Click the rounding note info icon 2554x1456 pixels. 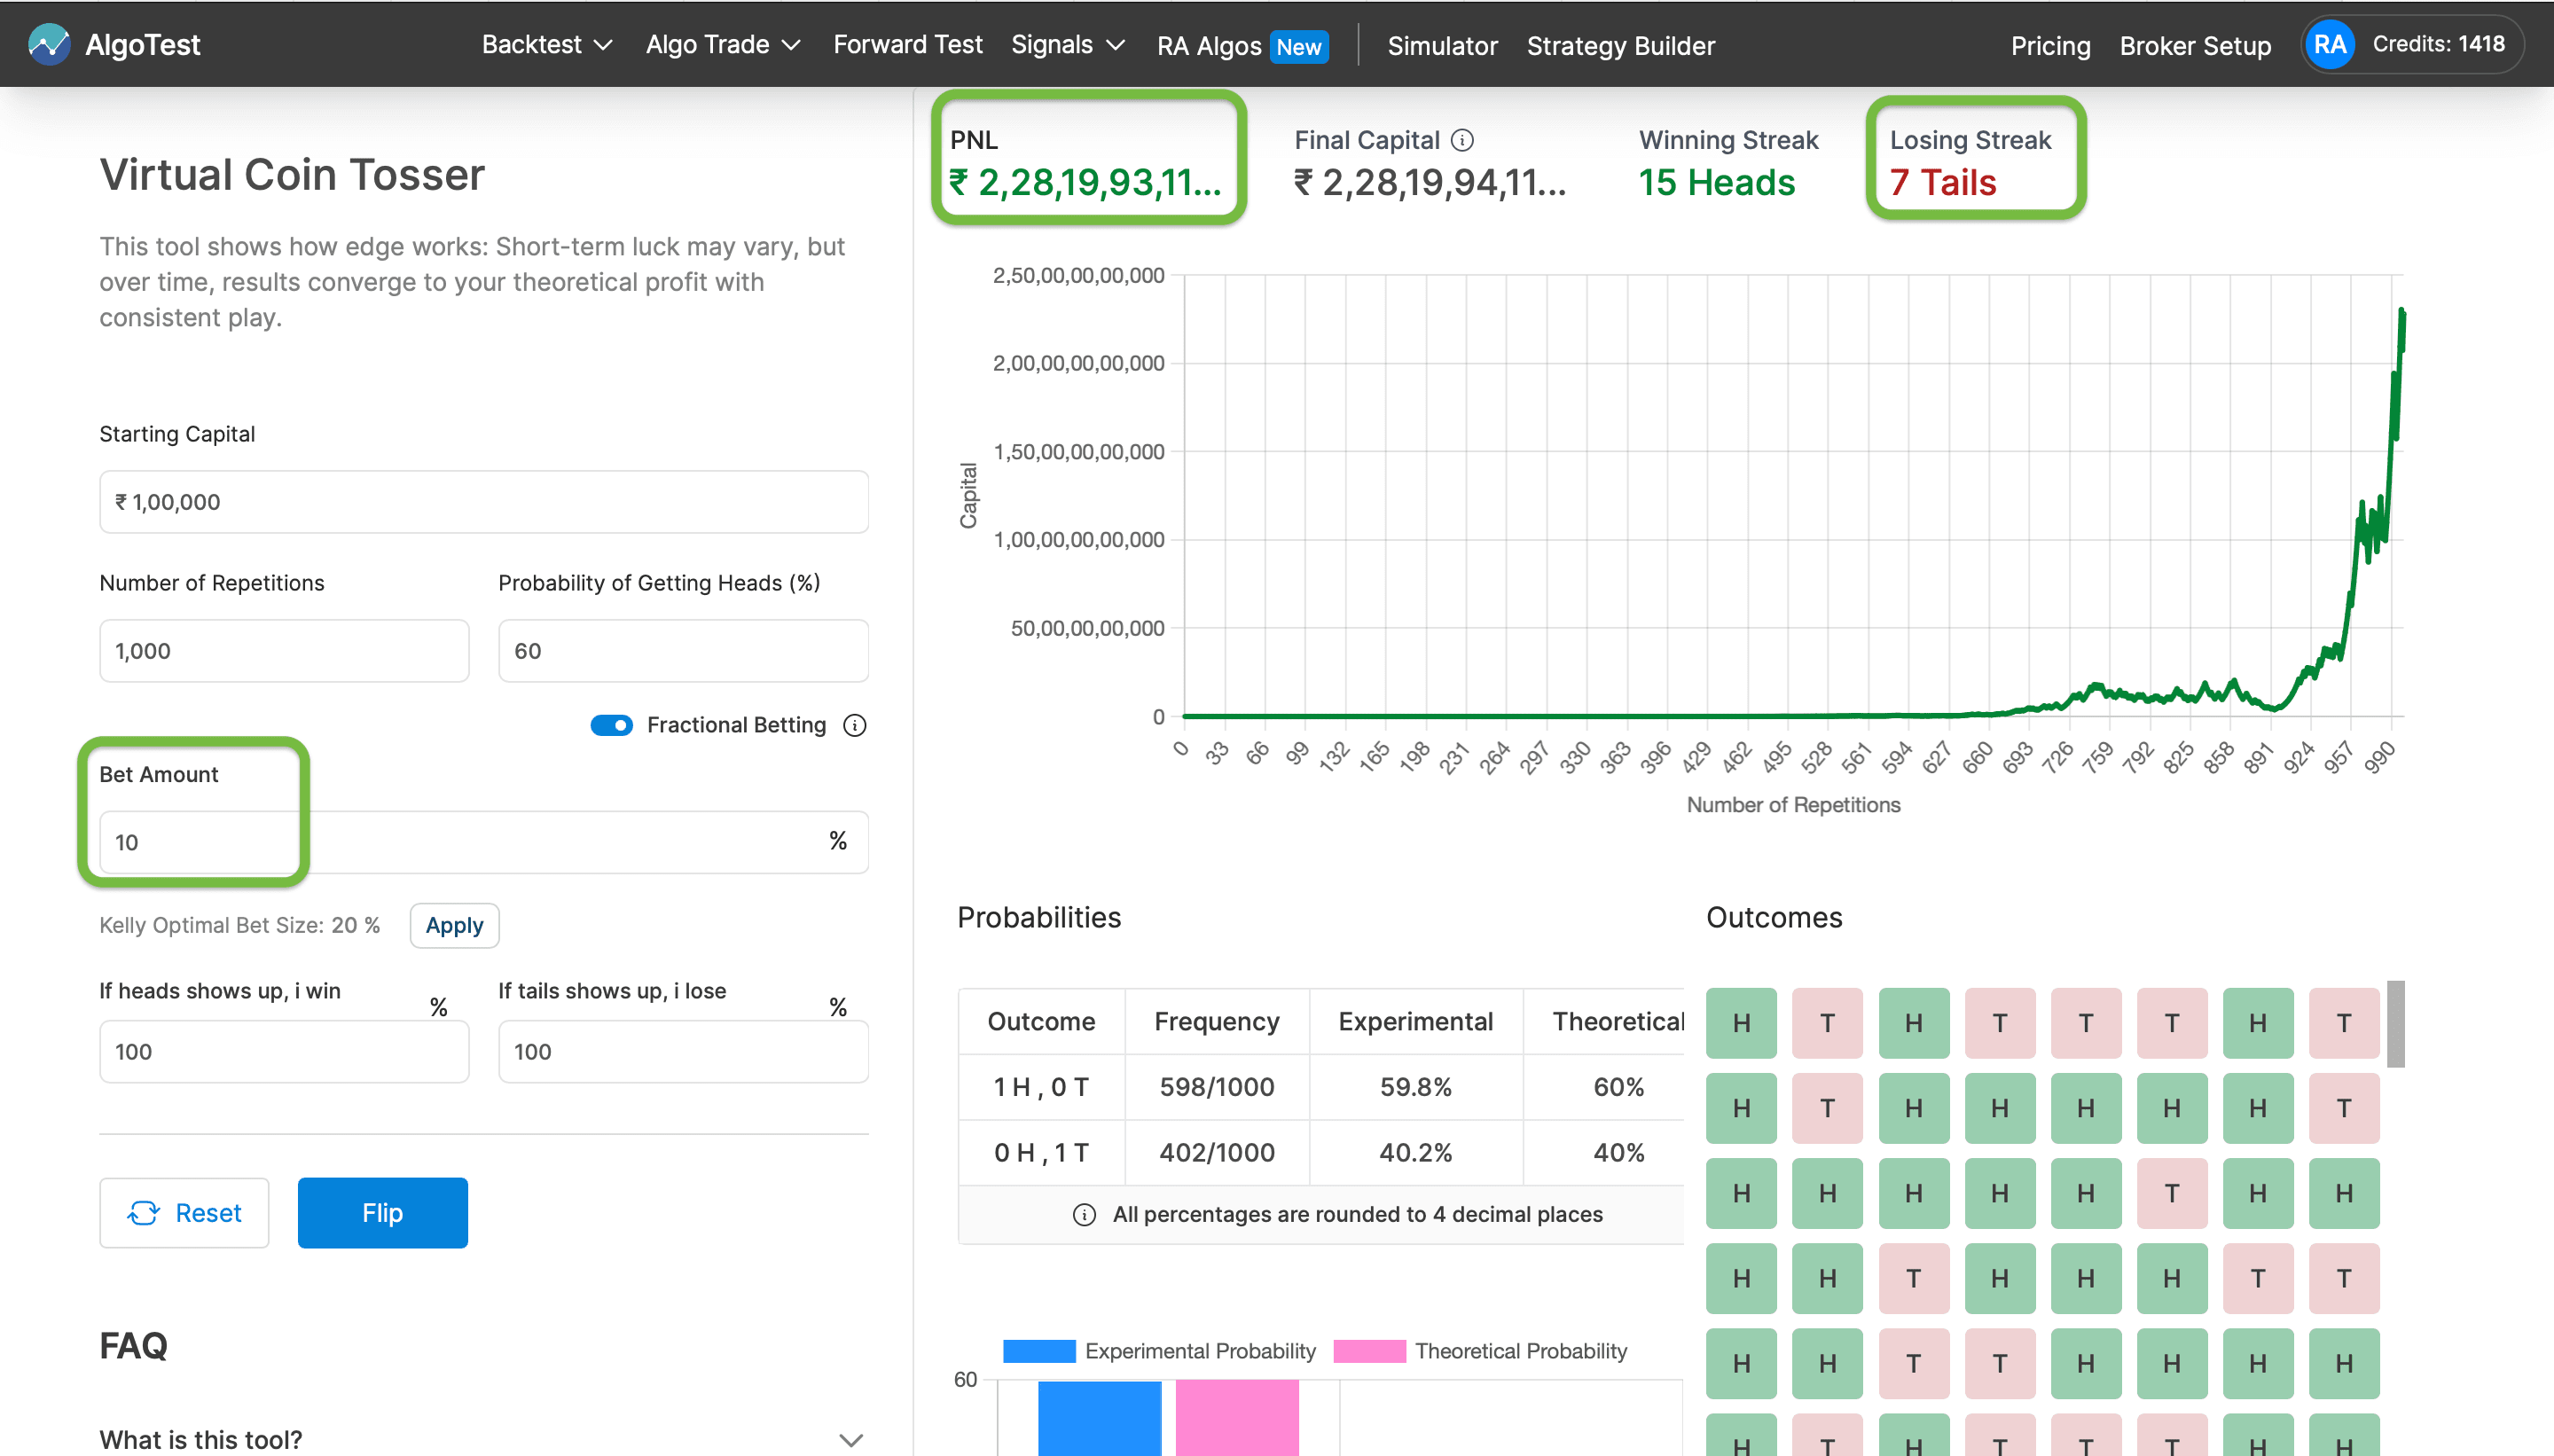coord(1084,1214)
